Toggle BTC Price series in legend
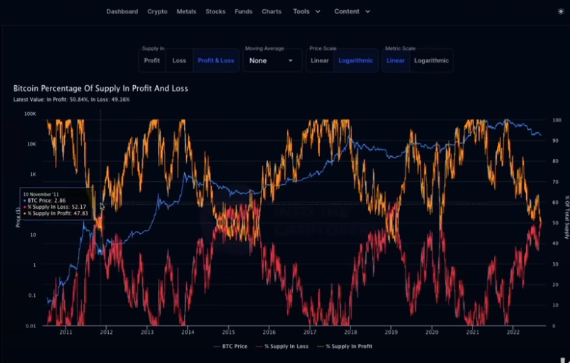The height and width of the screenshot is (363, 571). click(230, 346)
